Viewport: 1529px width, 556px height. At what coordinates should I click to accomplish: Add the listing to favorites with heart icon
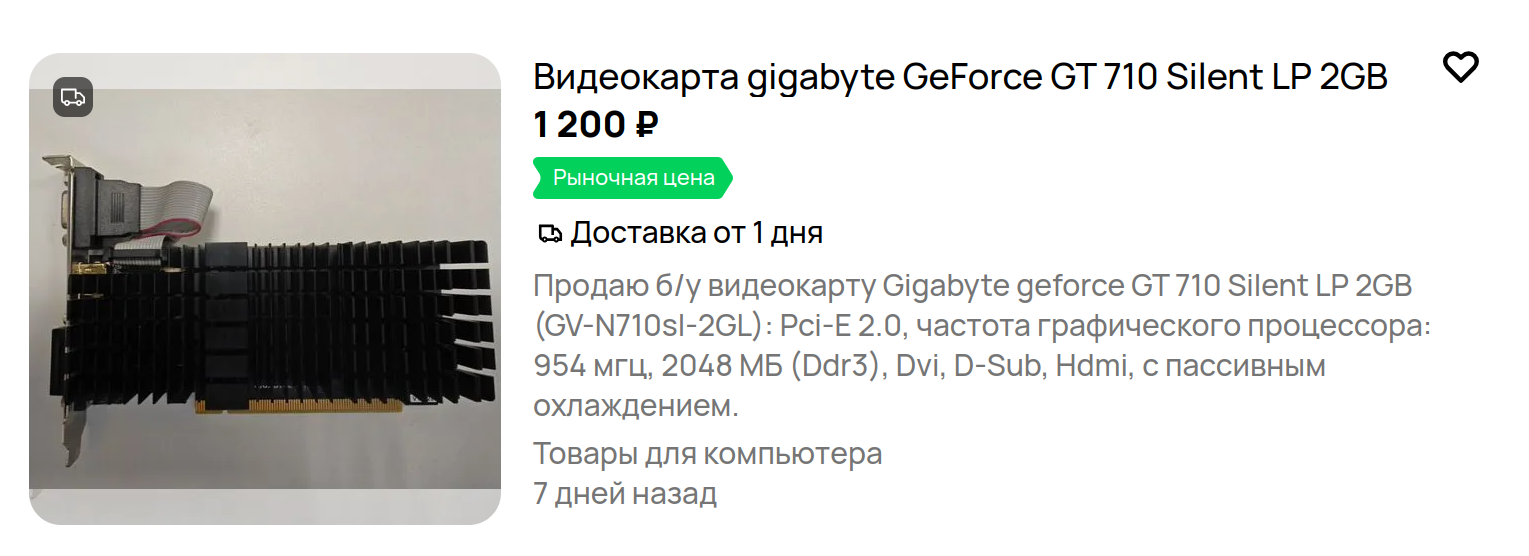click(x=1460, y=68)
